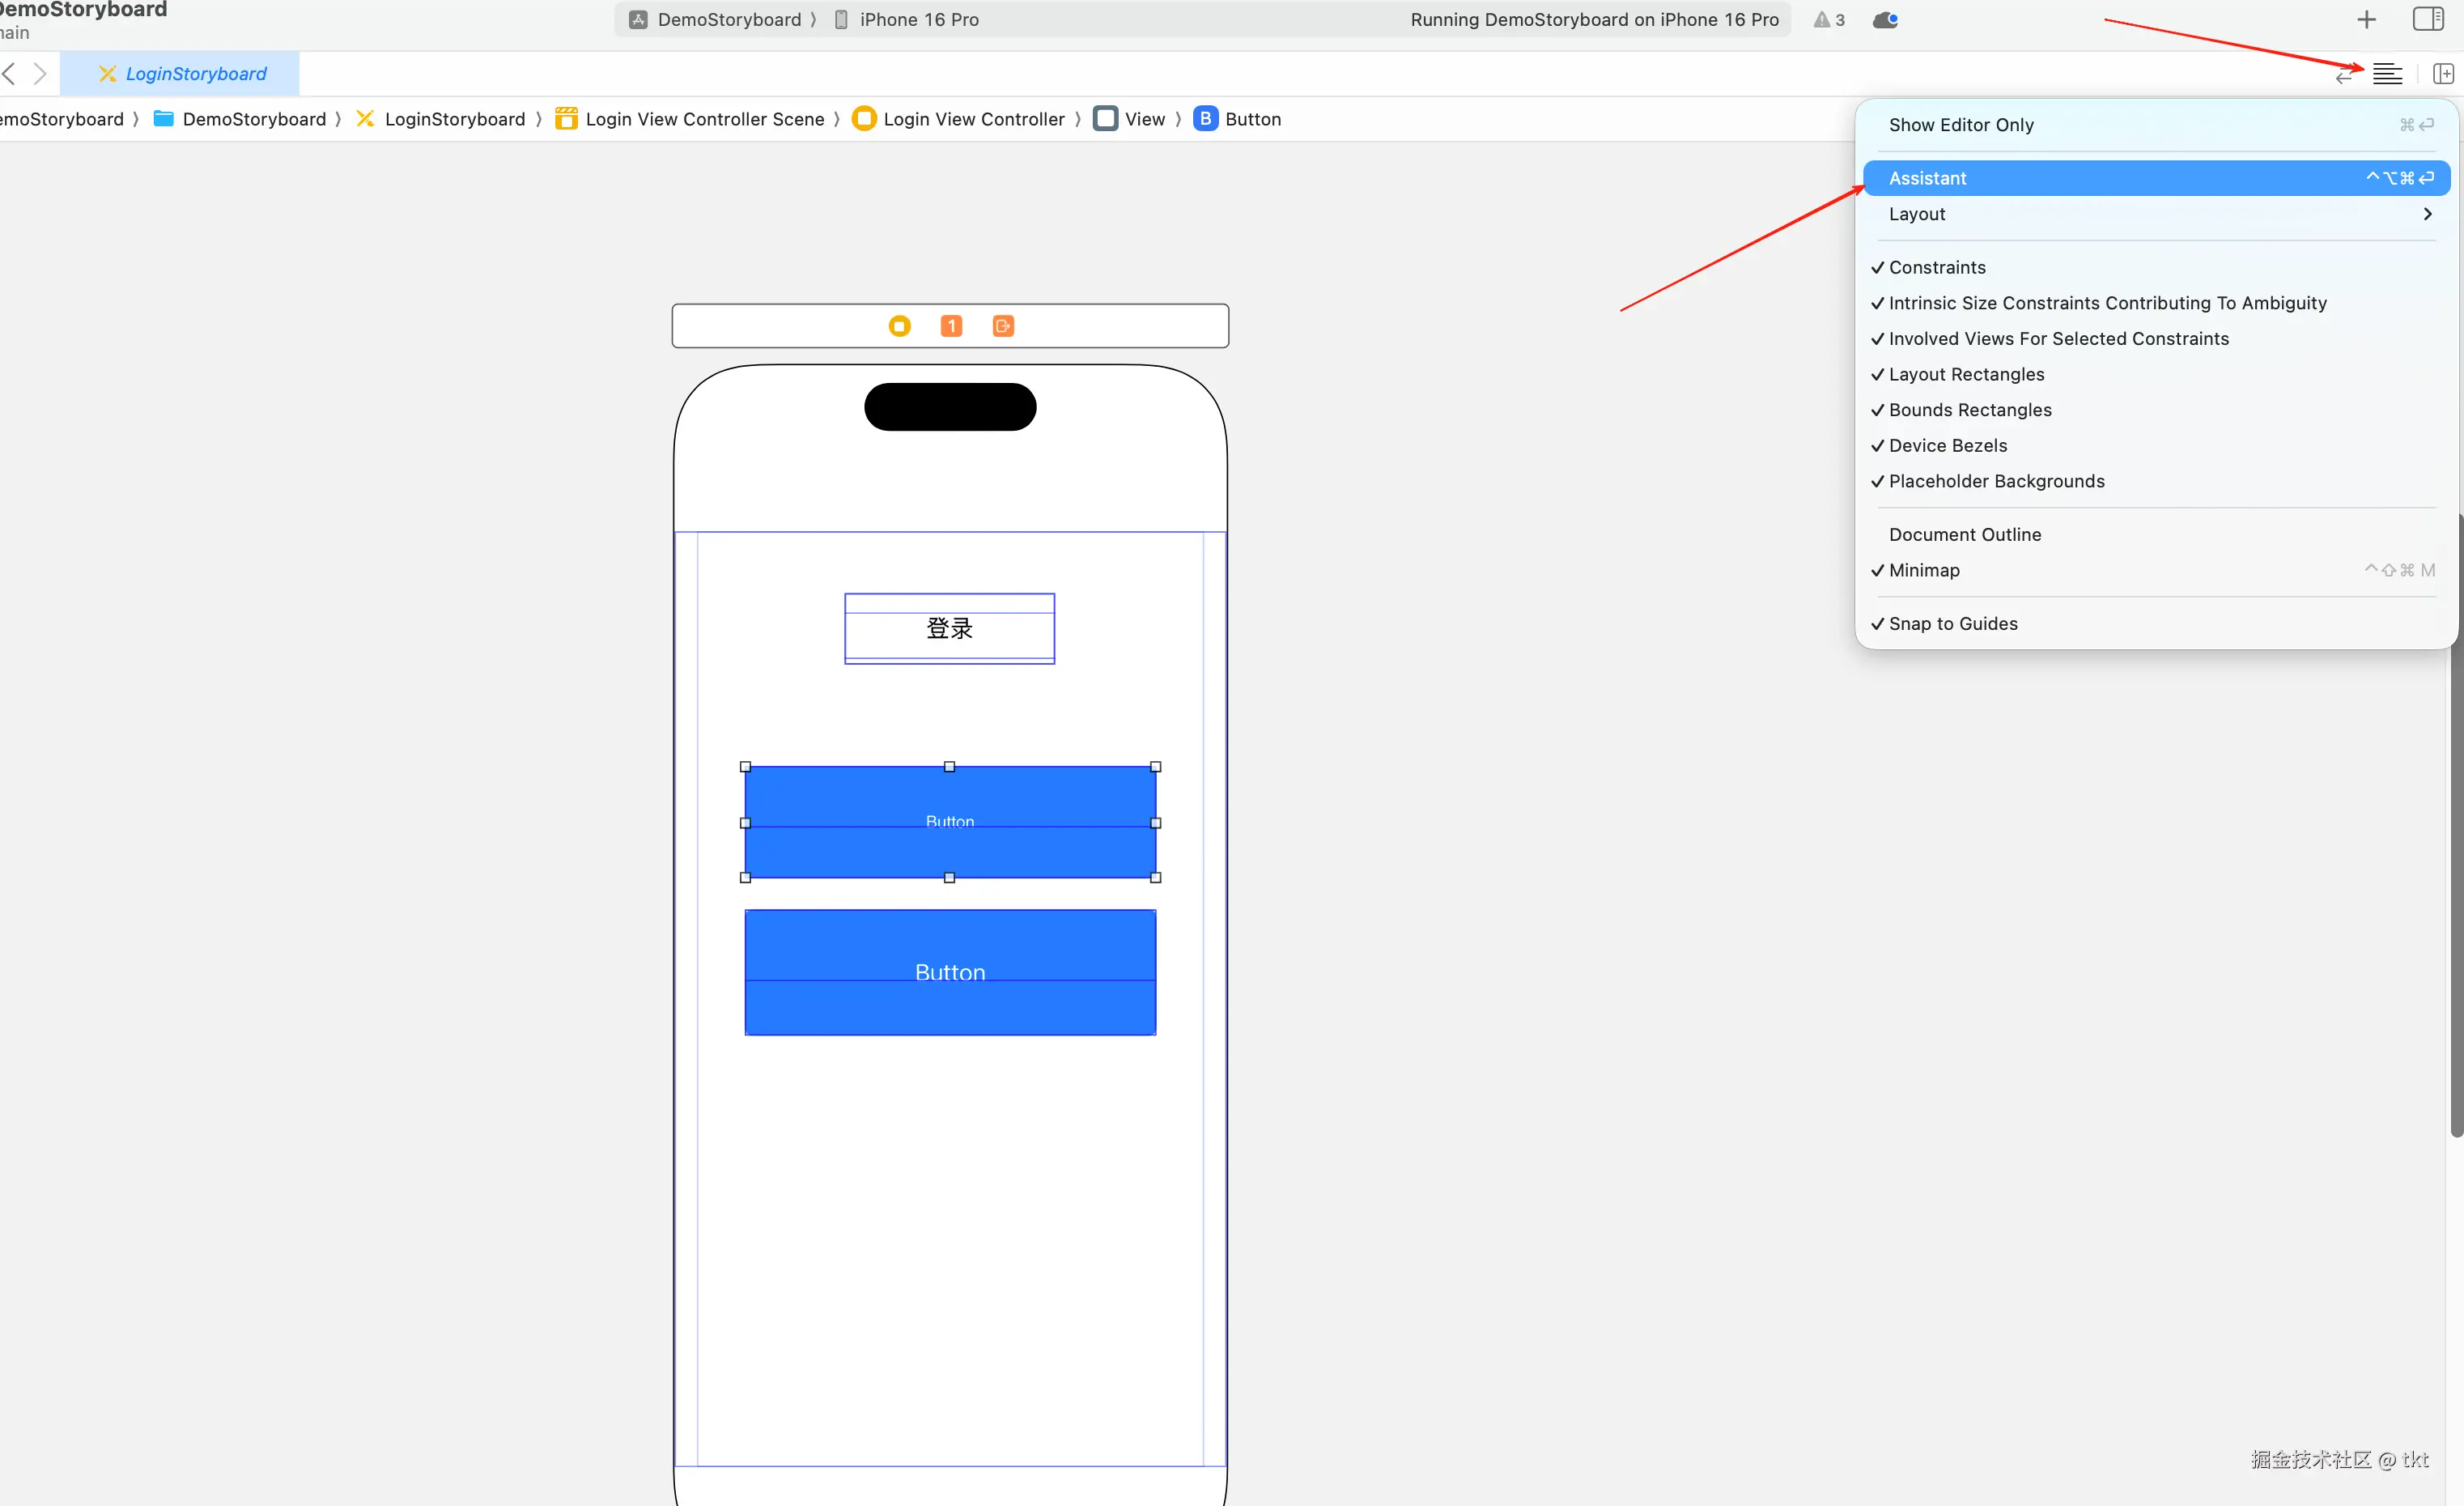Open Login View Controller Scene breadcrumb

[704, 119]
